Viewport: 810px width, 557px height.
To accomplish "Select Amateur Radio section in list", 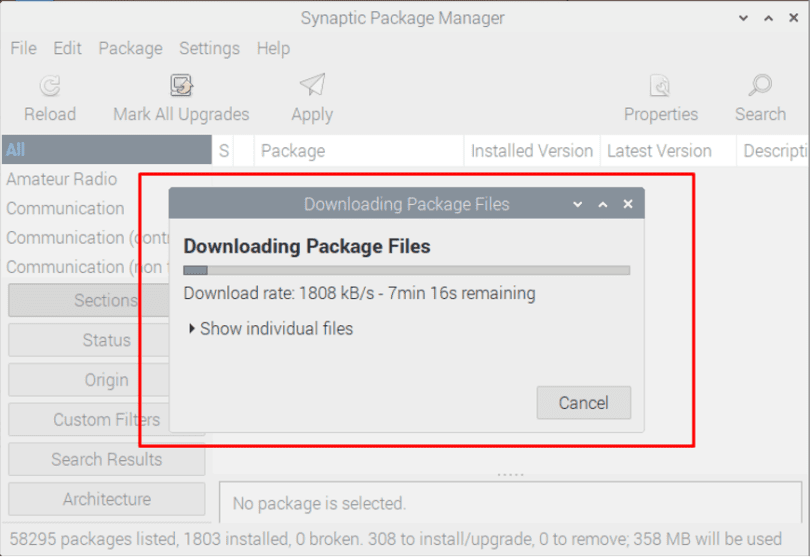I will tap(62, 179).
